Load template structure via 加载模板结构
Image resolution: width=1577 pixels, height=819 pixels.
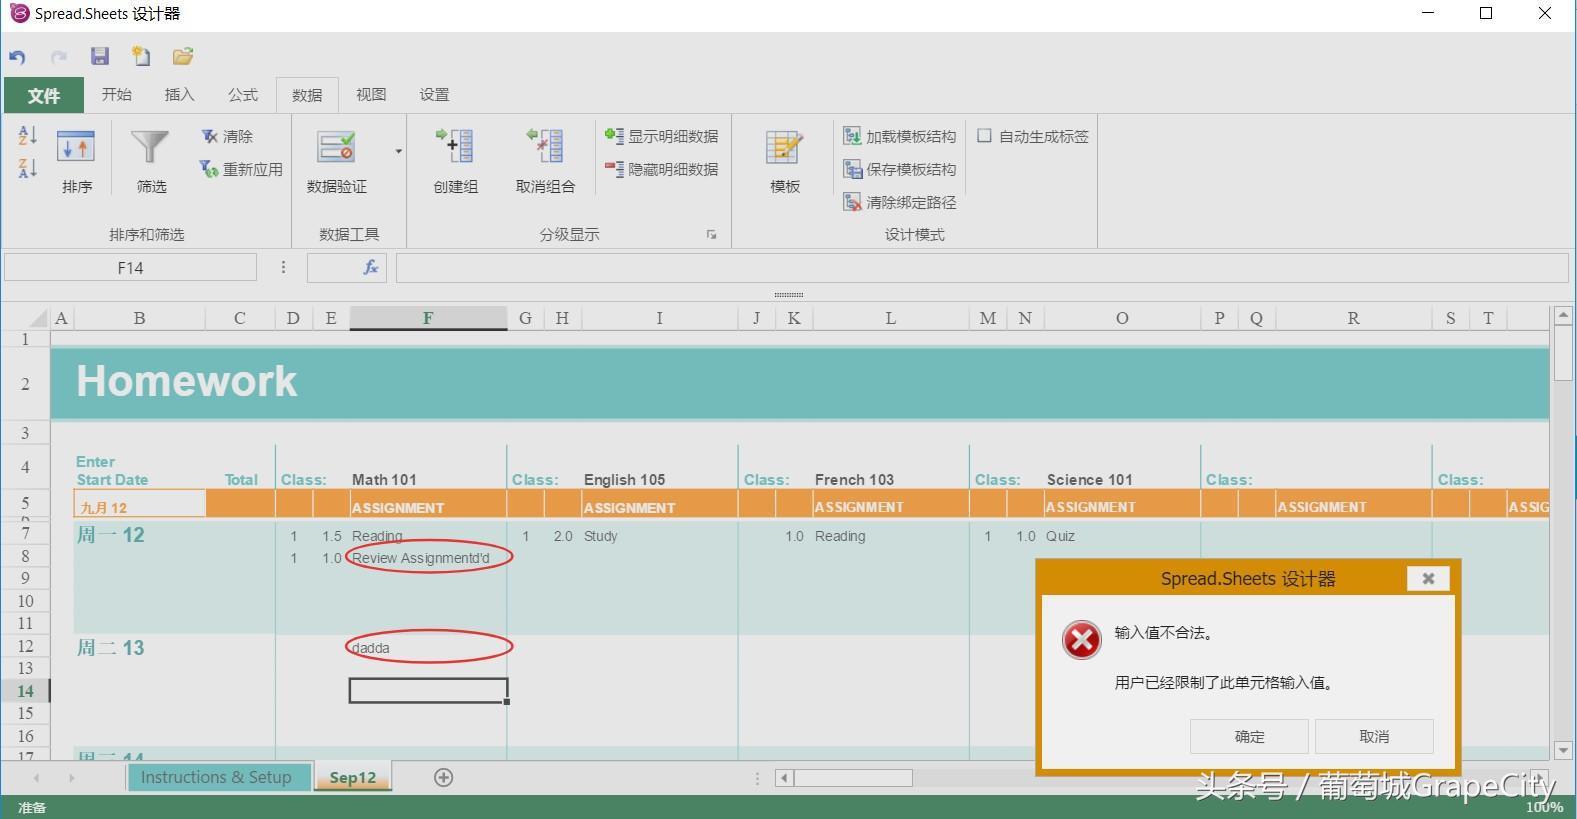[x=900, y=136]
